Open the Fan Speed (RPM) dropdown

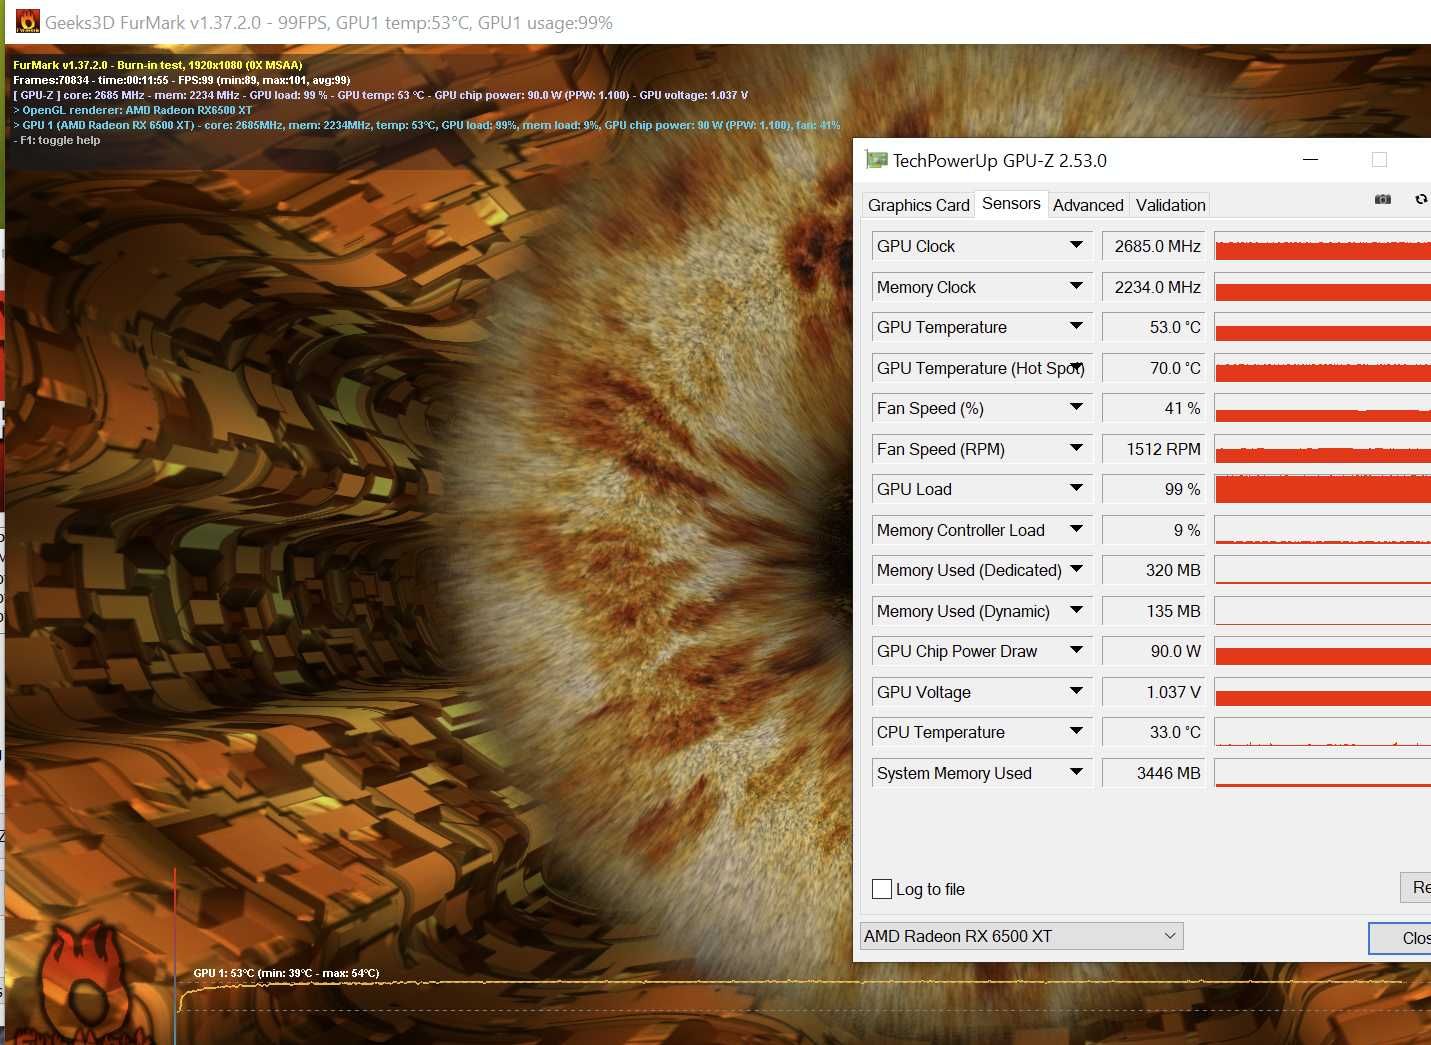[1076, 448]
